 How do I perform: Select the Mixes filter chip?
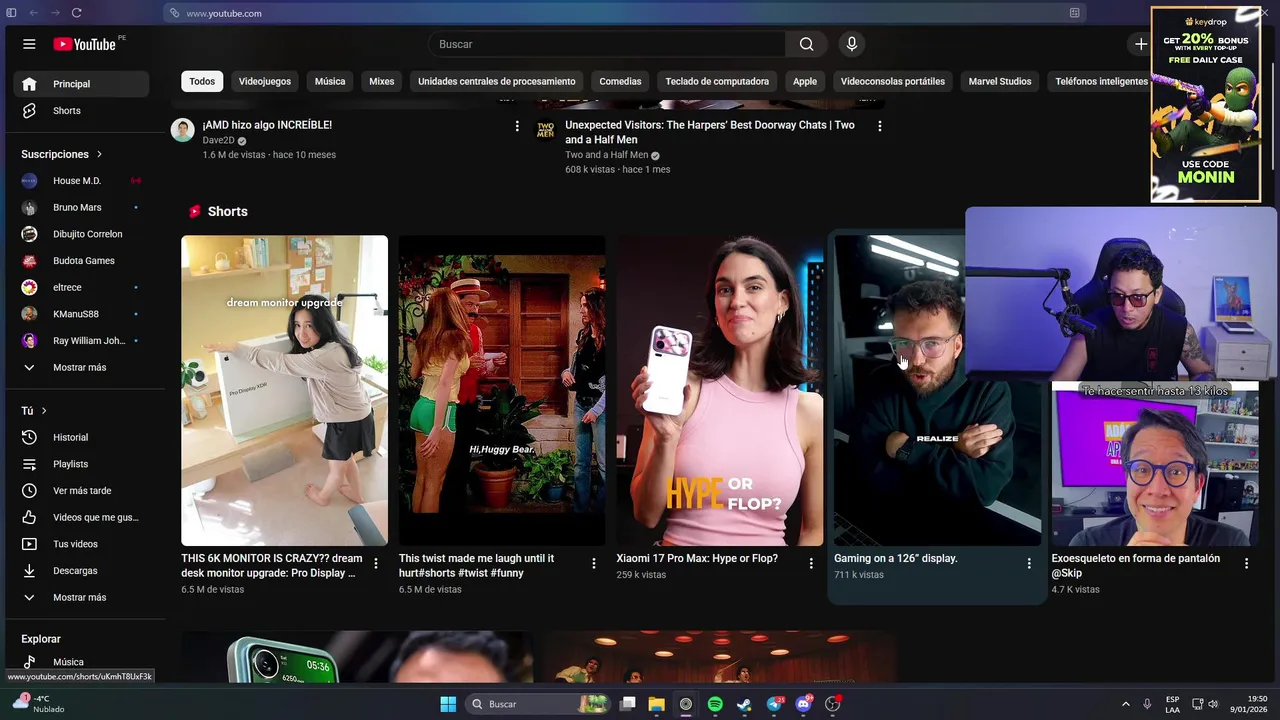point(382,81)
